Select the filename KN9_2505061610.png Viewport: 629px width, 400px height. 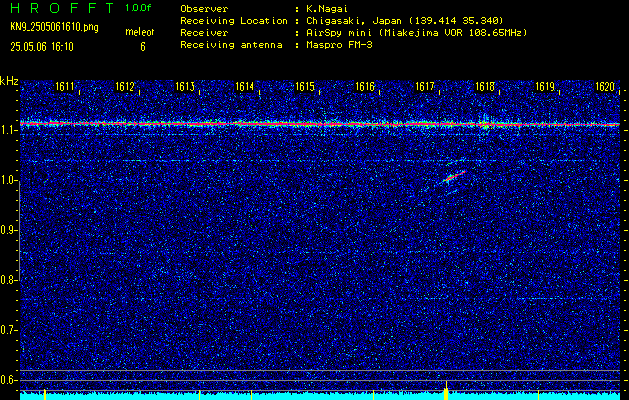tap(54, 27)
